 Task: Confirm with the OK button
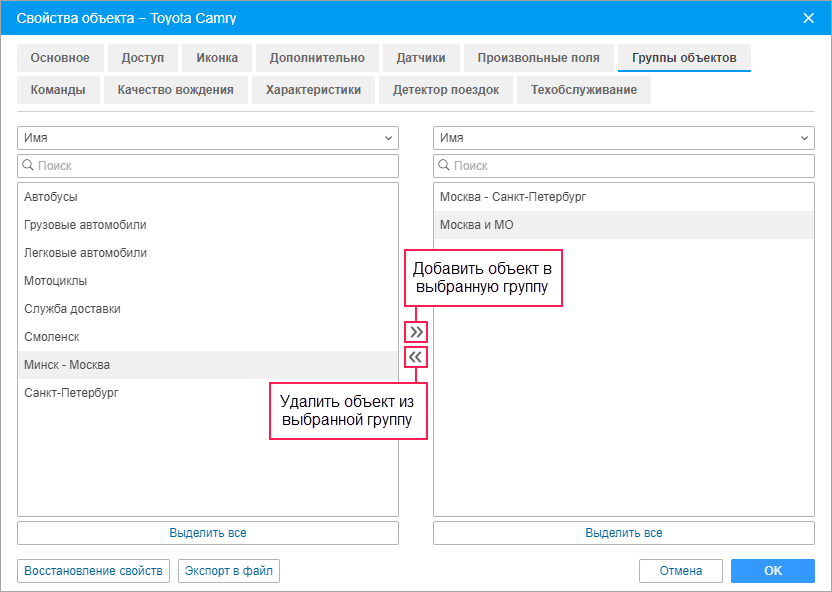pyautogui.click(x=772, y=571)
